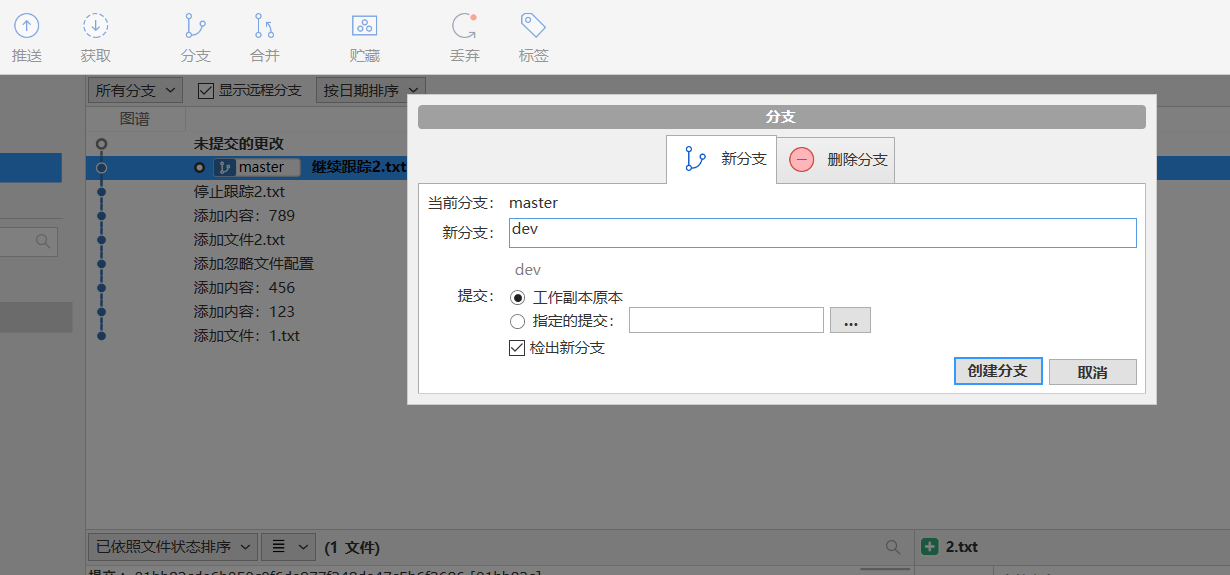Viewport: 1230px width, 575px height.
Task: Click the search magnifier in the file list
Action: tap(893, 547)
